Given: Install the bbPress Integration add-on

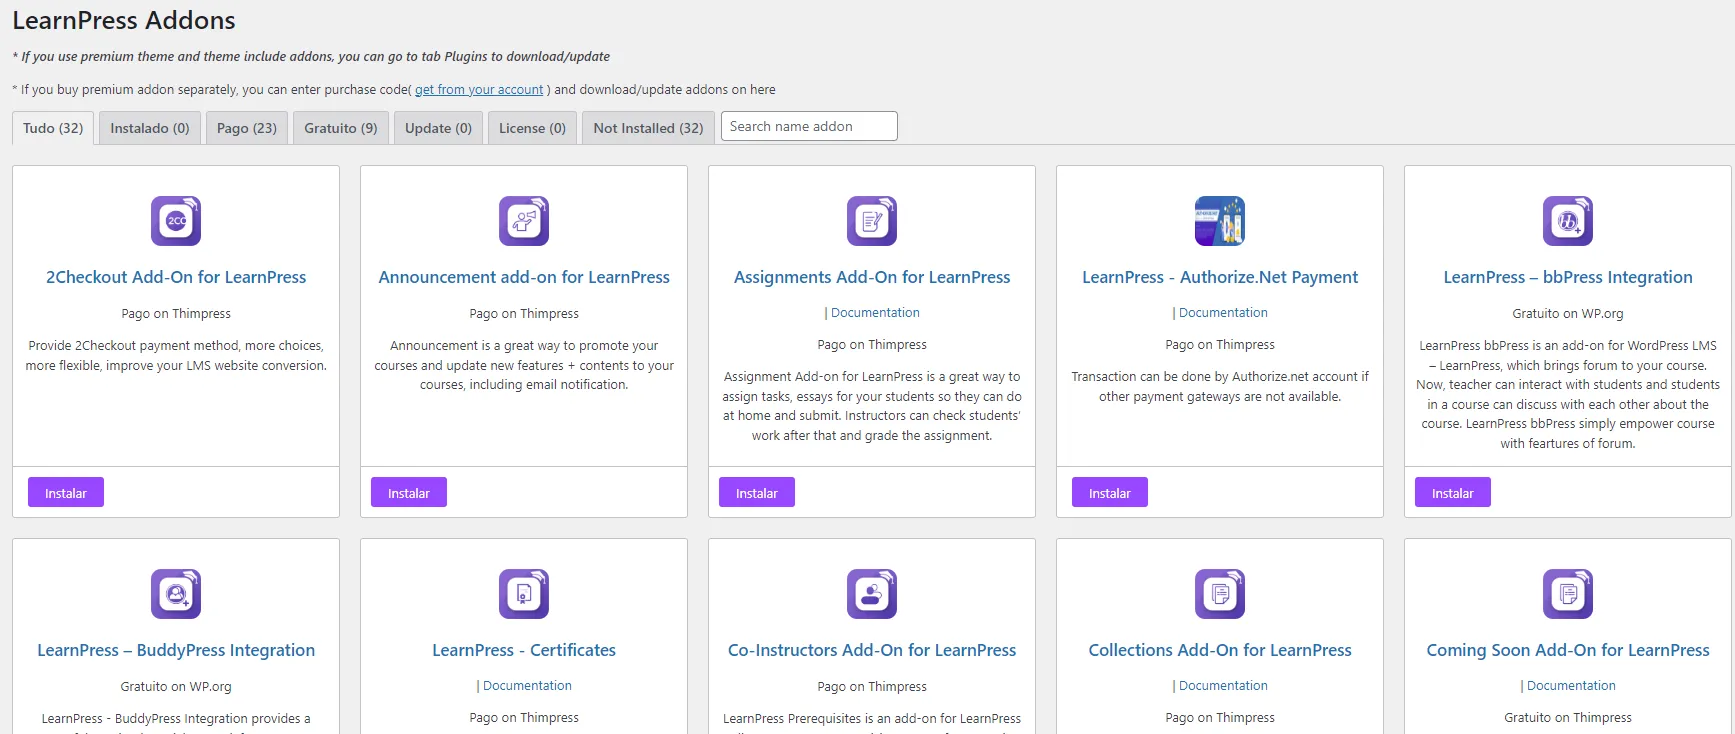Looking at the screenshot, I should tap(1452, 493).
